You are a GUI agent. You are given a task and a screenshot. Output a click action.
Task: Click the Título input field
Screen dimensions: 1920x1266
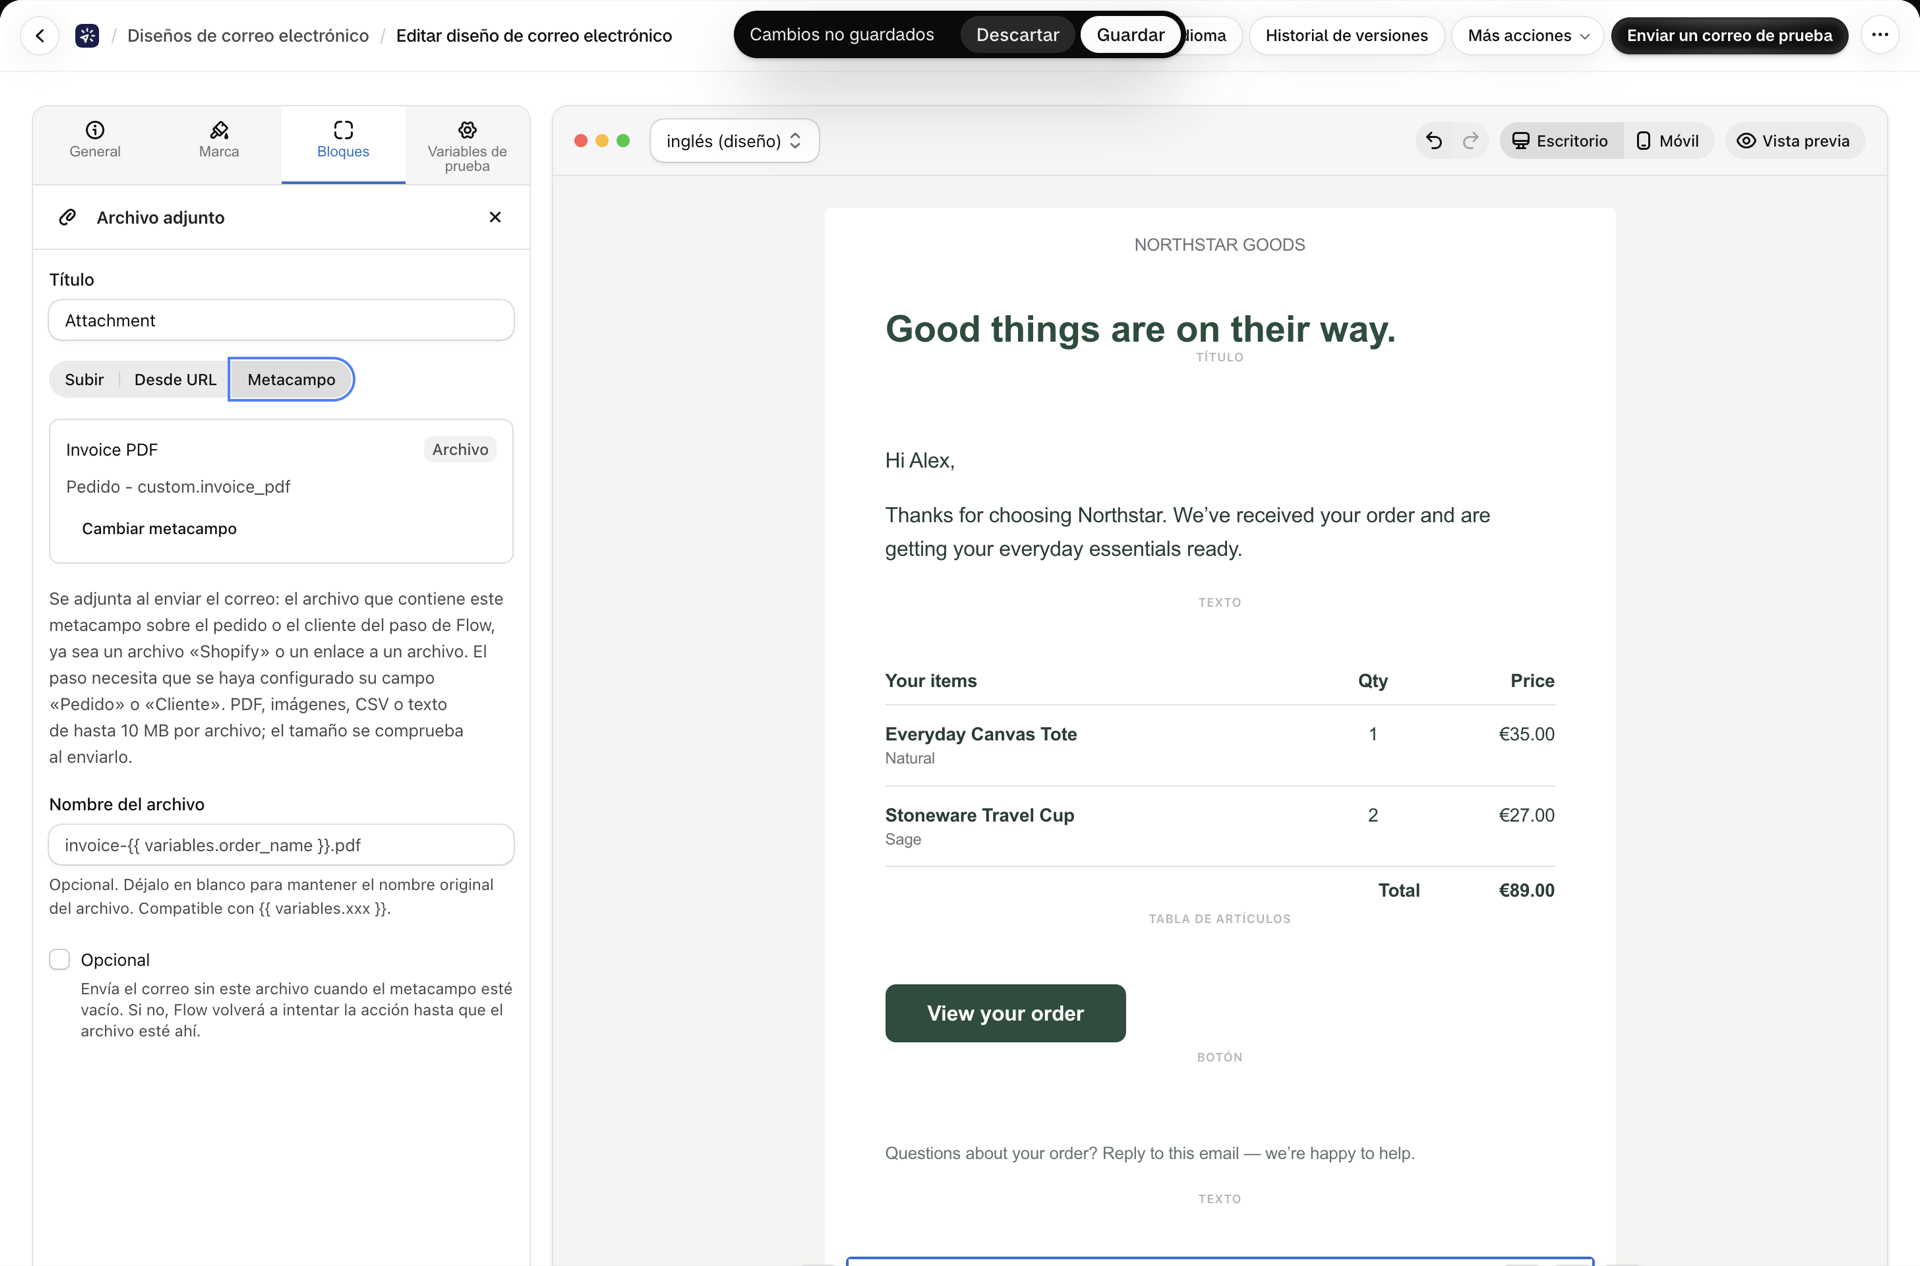click(x=281, y=321)
